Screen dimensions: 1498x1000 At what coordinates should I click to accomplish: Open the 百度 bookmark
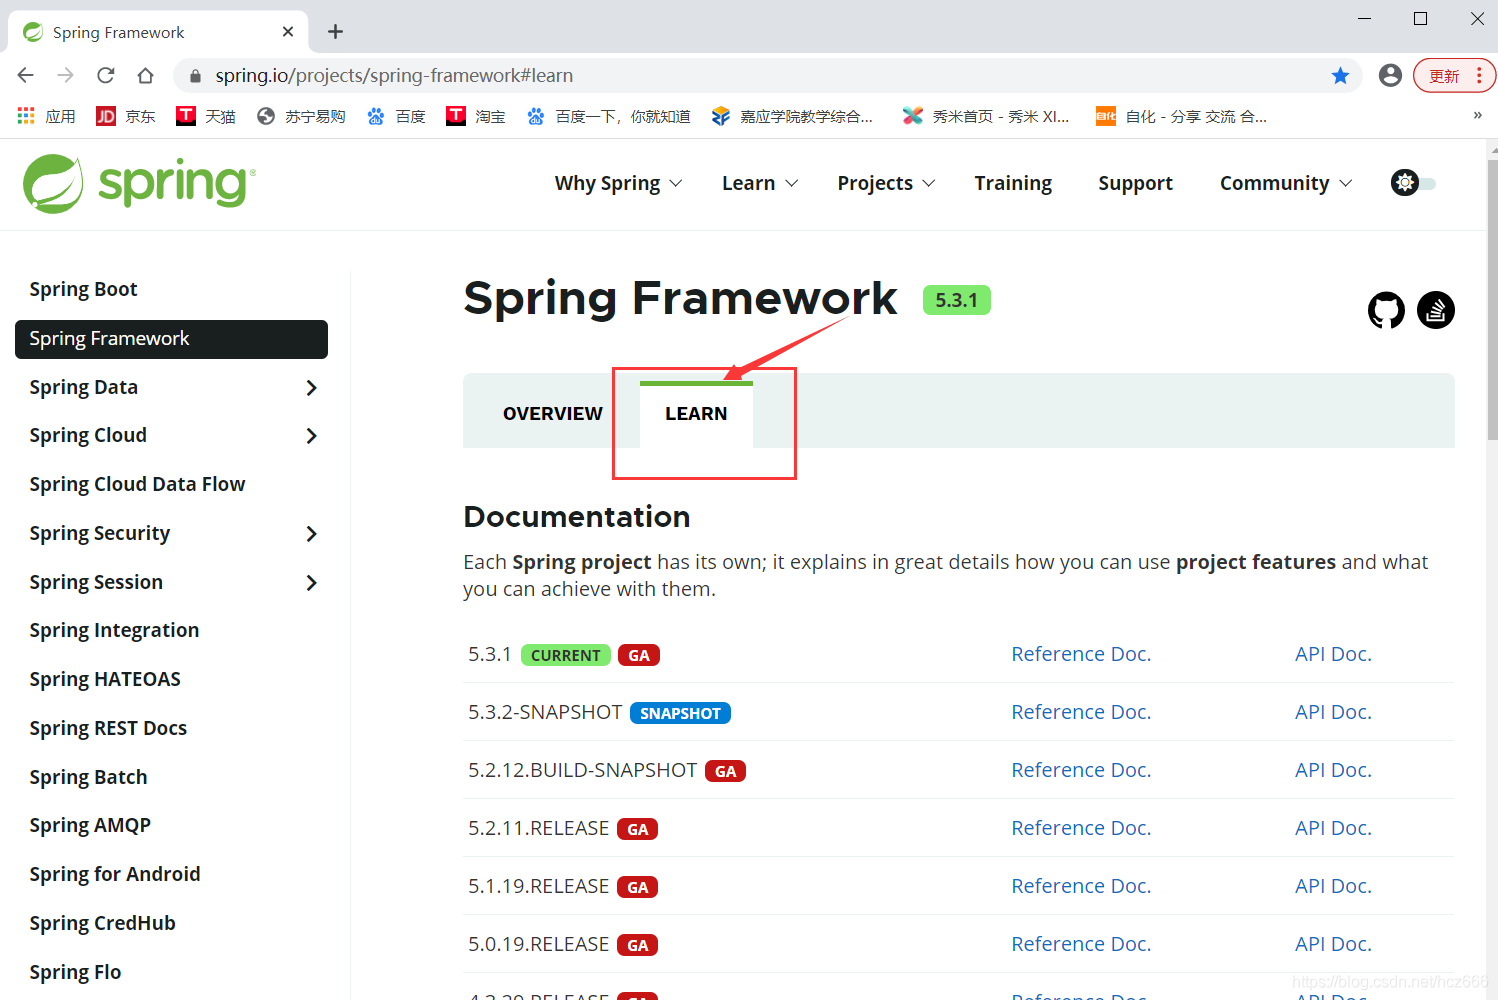[396, 116]
